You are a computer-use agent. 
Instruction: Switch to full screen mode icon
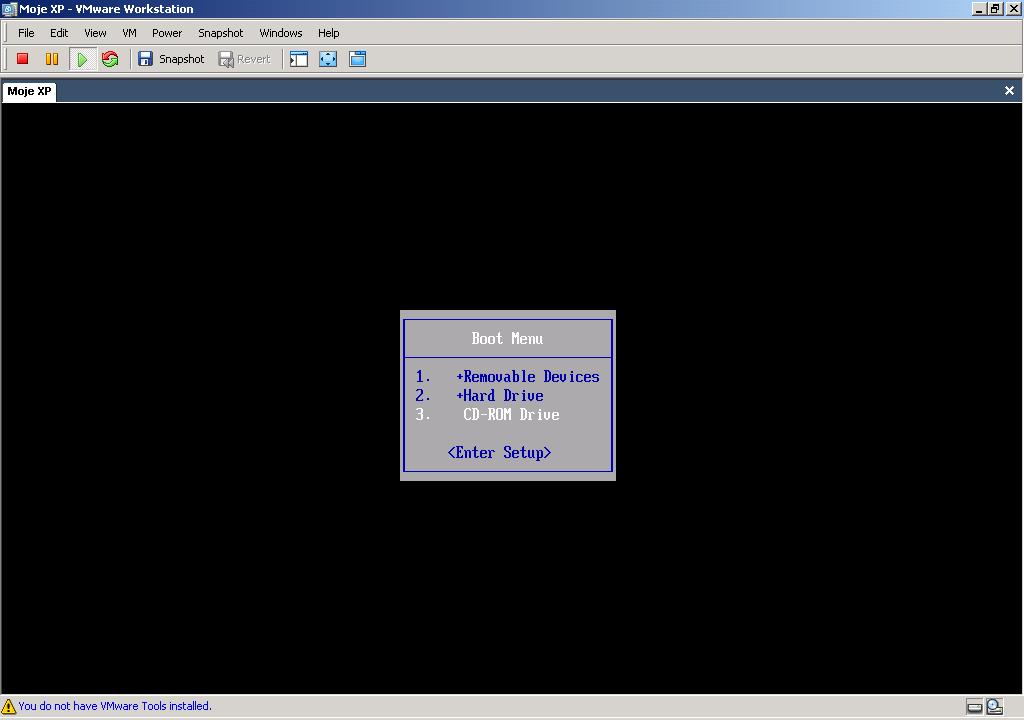(x=328, y=59)
